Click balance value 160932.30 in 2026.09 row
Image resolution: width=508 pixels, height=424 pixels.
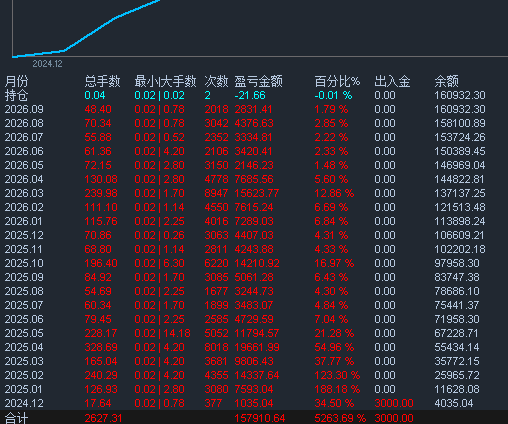[460, 110]
